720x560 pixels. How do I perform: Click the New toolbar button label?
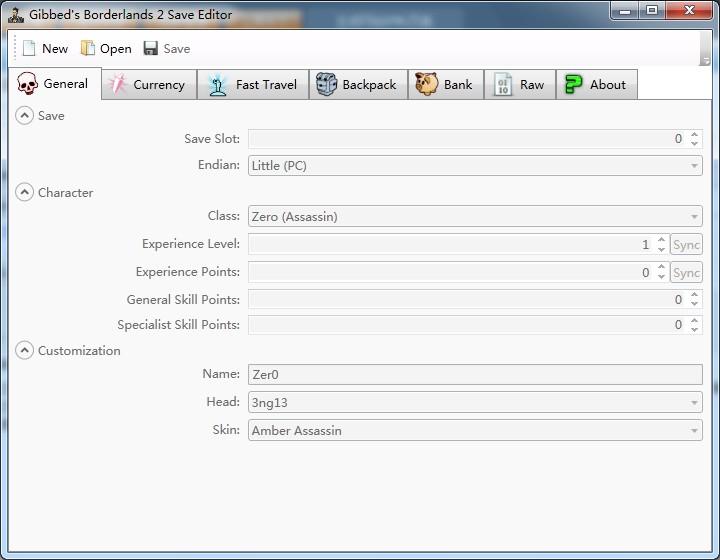tap(55, 49)
